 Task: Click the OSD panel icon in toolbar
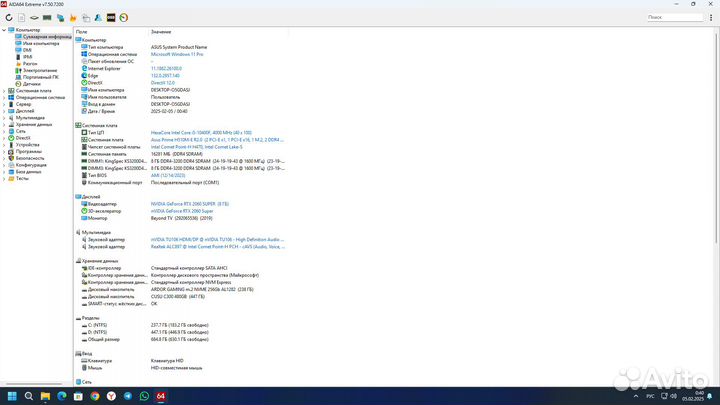point(110,17)
